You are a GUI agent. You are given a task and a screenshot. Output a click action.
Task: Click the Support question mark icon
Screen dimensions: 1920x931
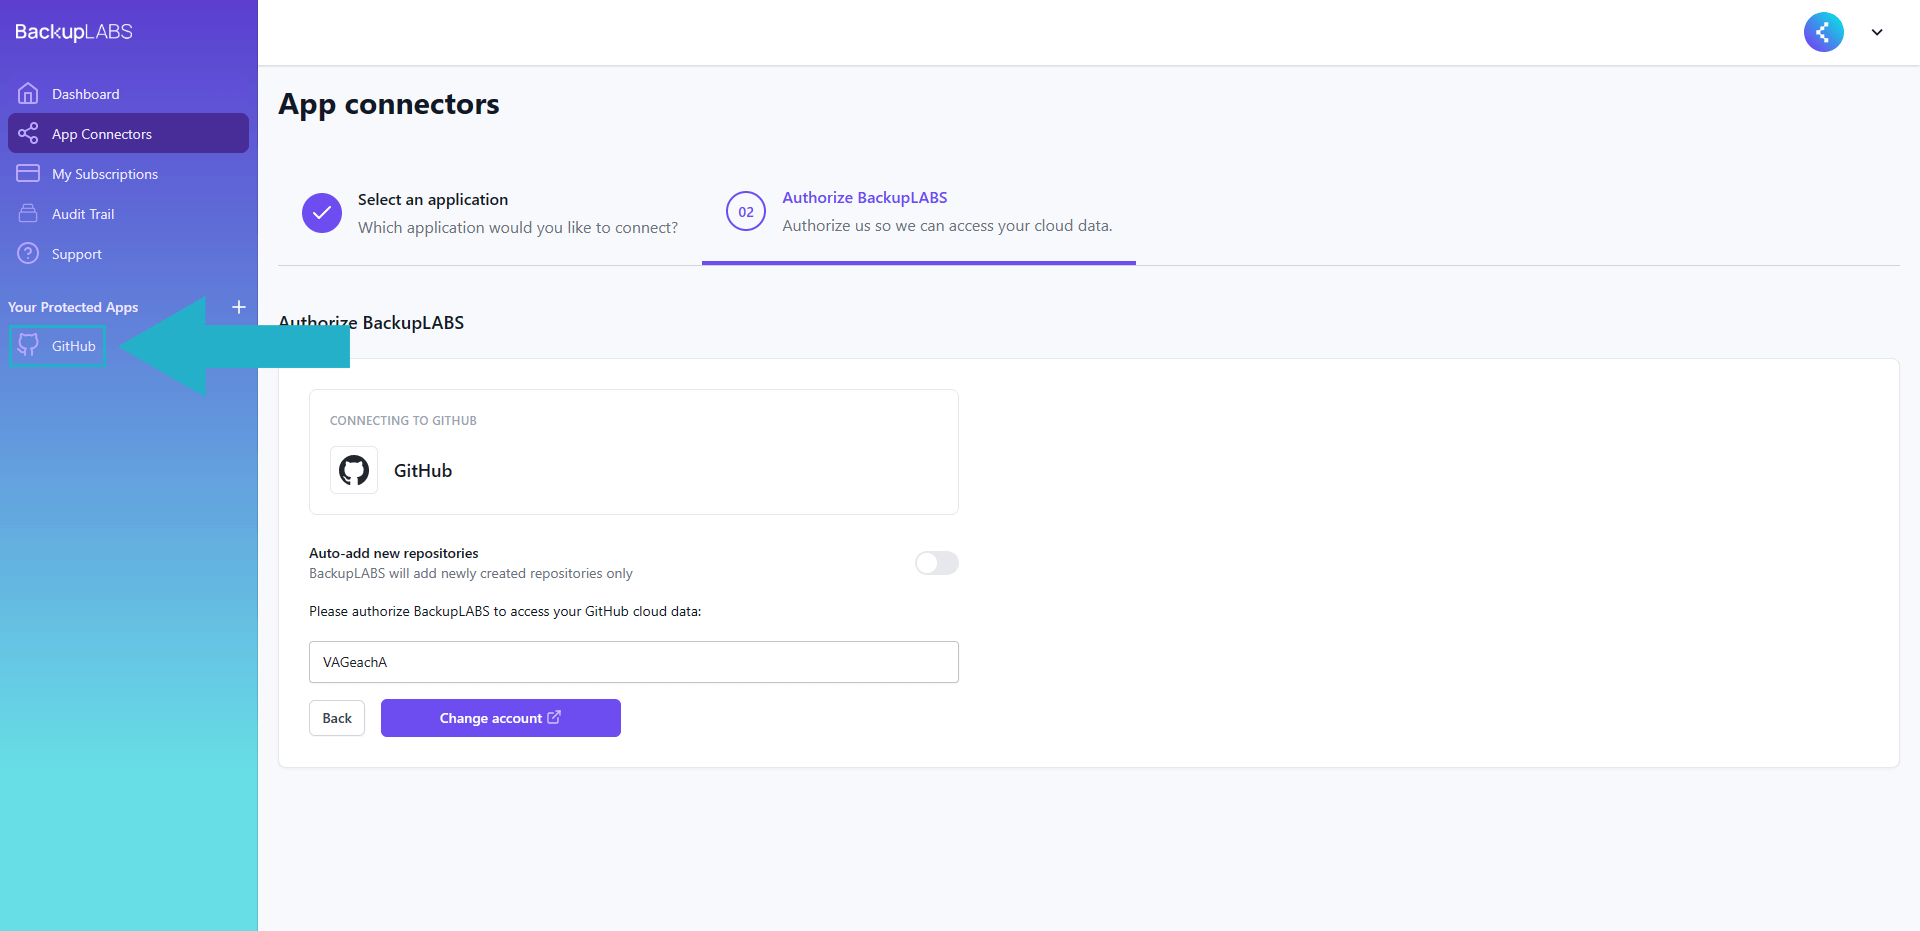28,253
